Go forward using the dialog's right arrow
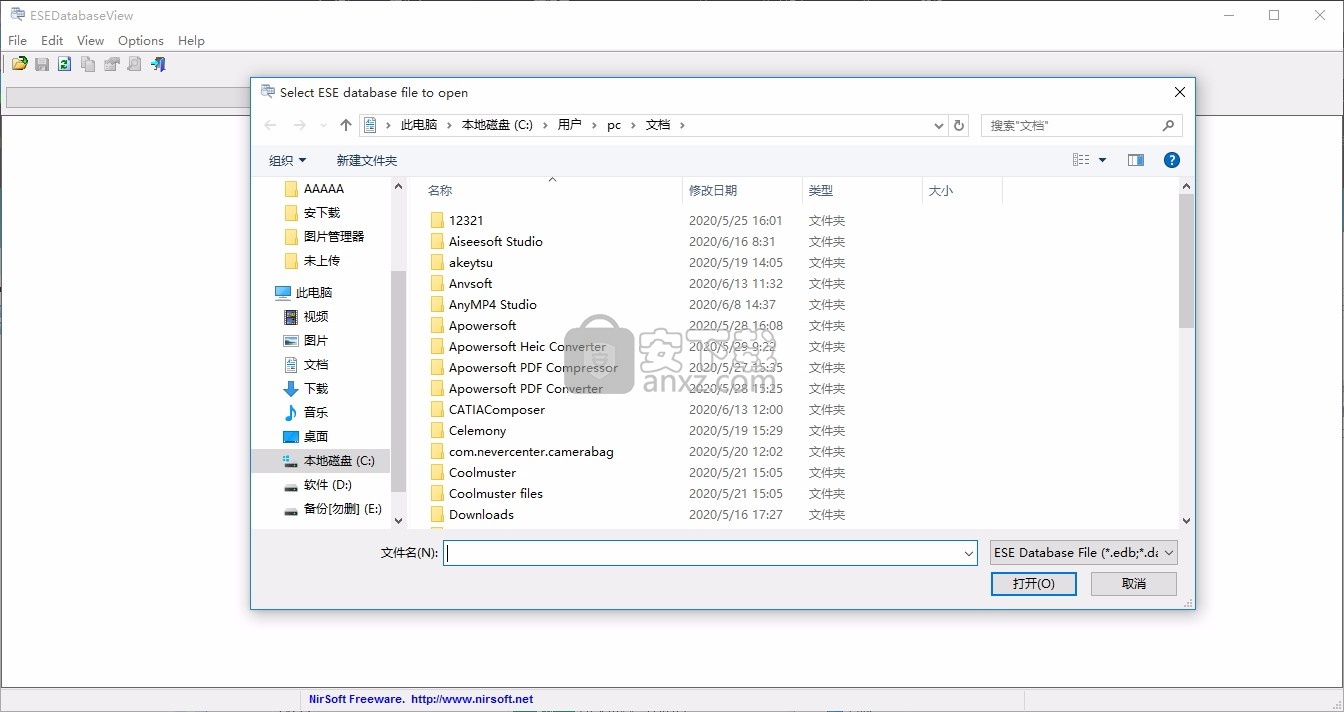 coord(299,125)
